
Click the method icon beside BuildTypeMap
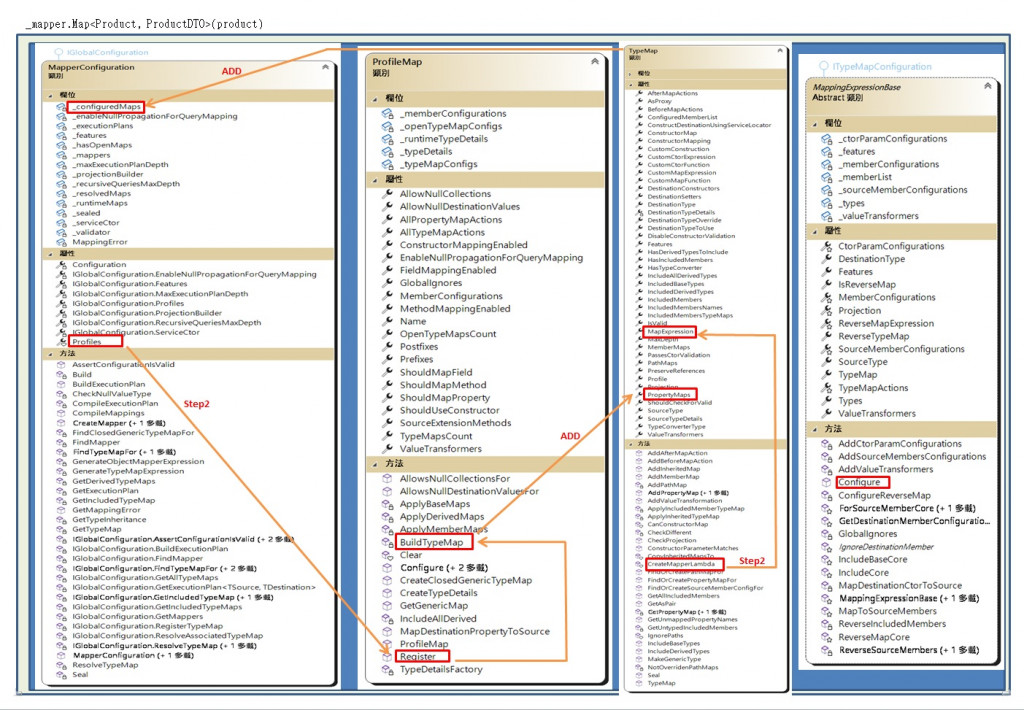click(x=387, y=542)
